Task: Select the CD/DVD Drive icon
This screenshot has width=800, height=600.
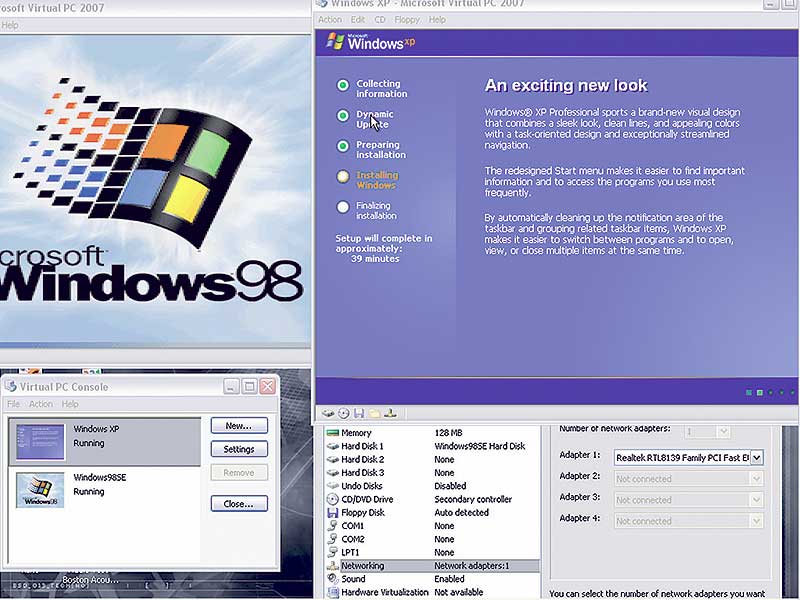Action: tap(333, 499)
